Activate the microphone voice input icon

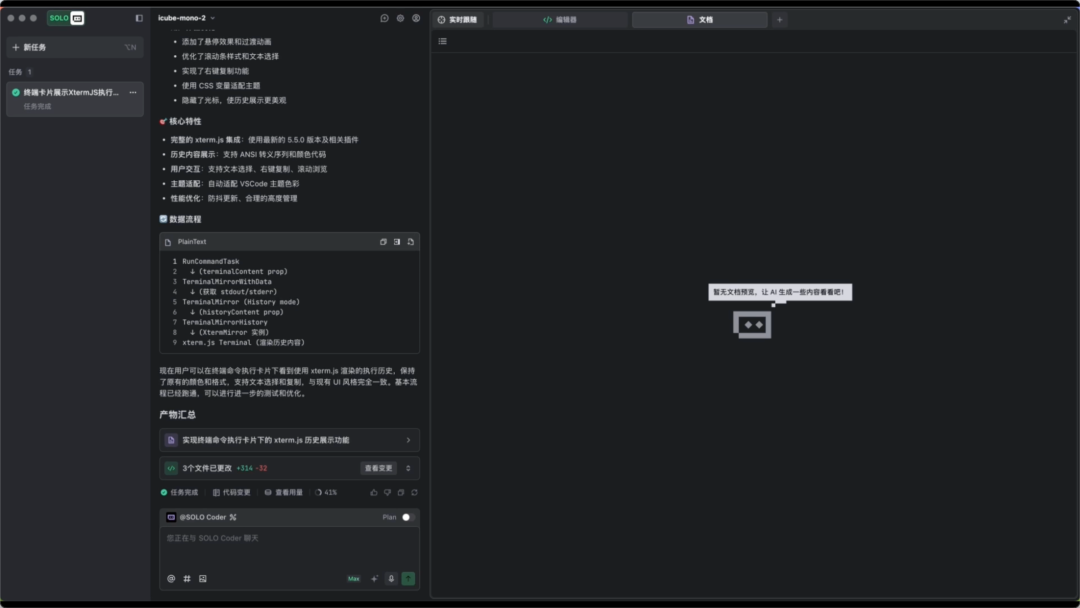pyautogui.click(x=391, y=578)
